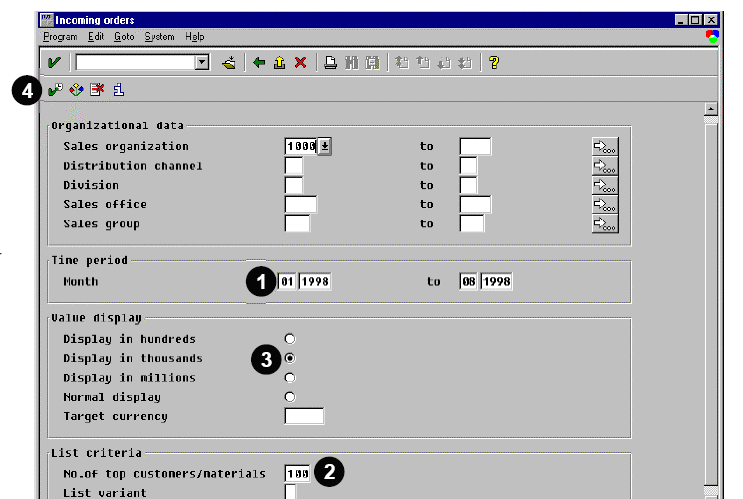Open multiple selection for Sales organization
Screen dimensions: 743x499
pyautogui.click(x=605, y=146)
